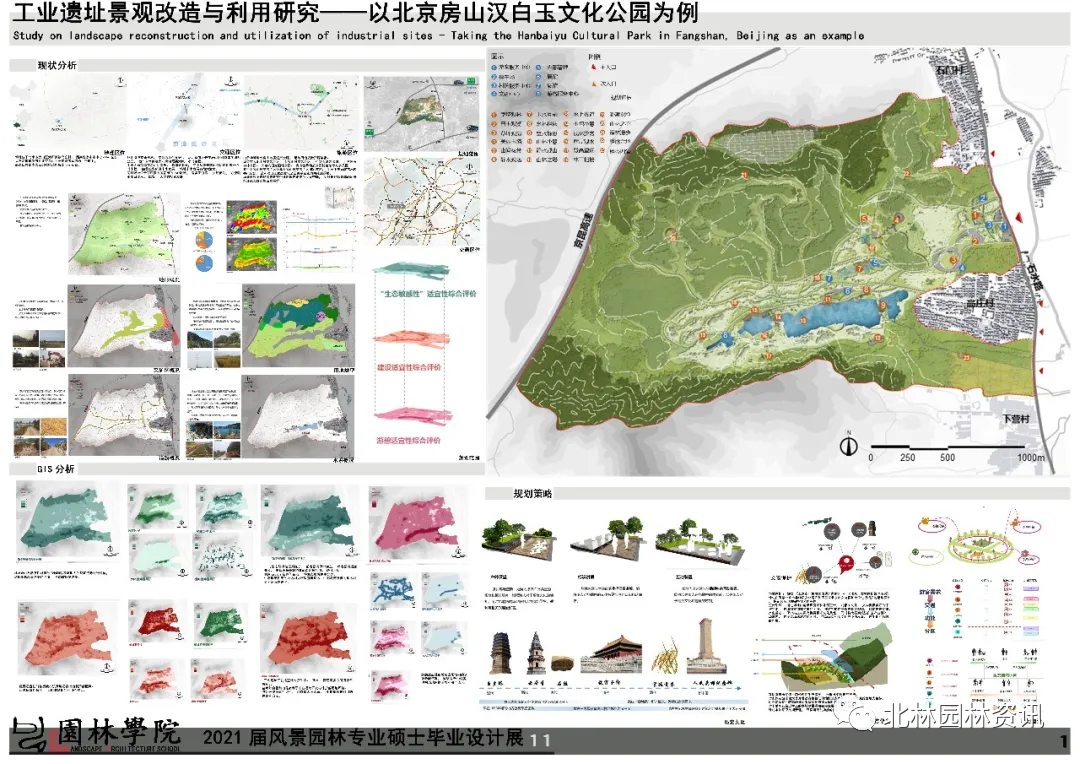Screen dimensions: 1080x764
Task: Click the 下营村 village label on the master plan
Action: [x=1015, y=419]
